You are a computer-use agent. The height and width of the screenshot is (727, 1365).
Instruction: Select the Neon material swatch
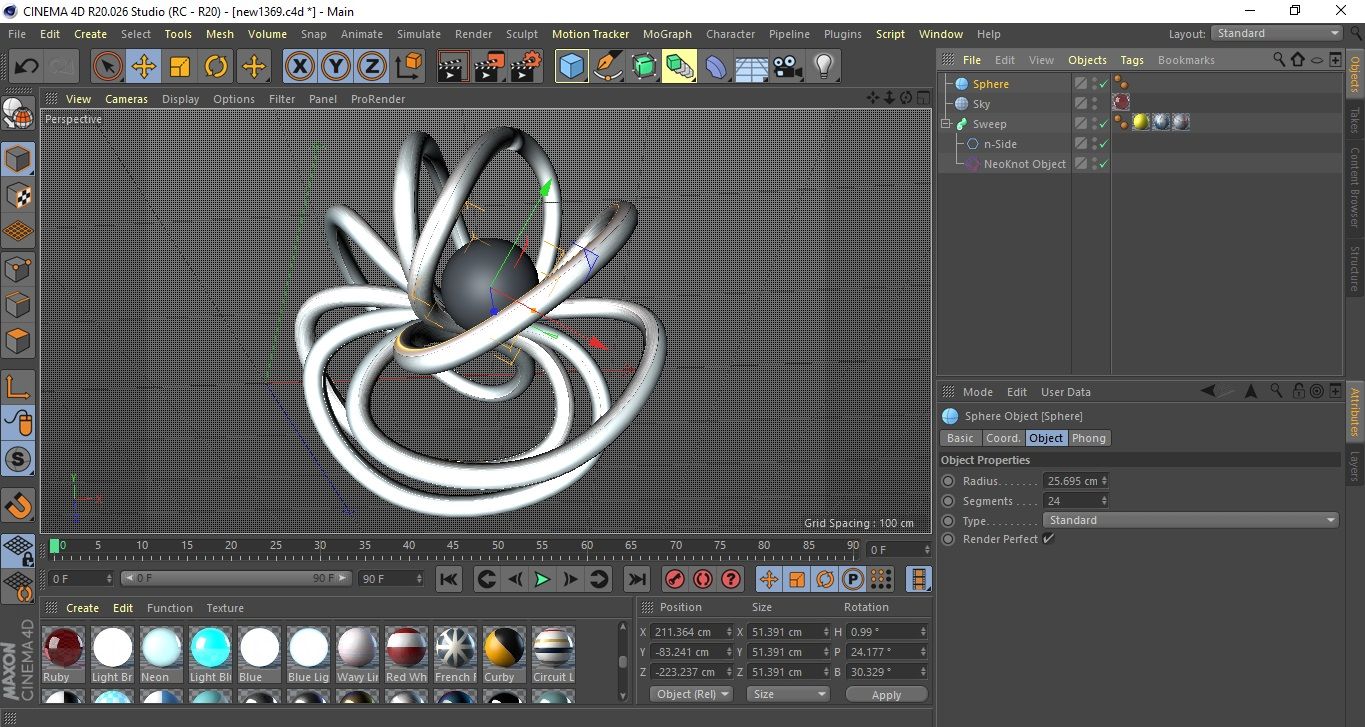tap(161, 655)
